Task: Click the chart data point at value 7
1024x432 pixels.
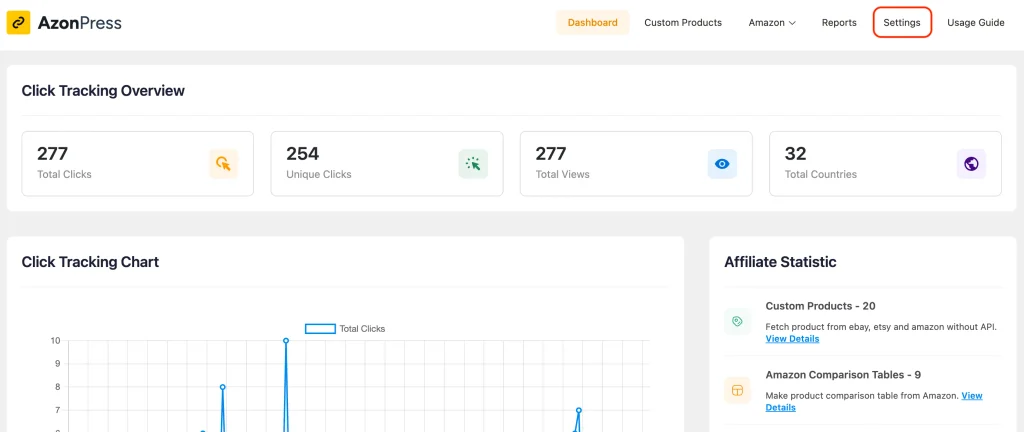Action: (579, 410)
